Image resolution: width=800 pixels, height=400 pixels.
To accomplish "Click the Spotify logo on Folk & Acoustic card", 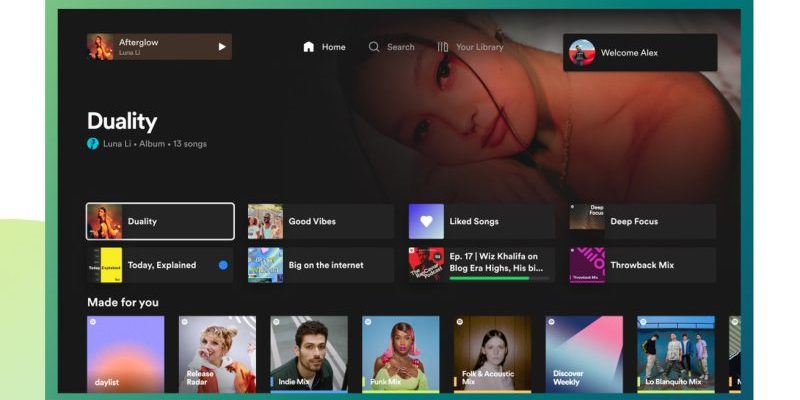I will click(460, 322).
